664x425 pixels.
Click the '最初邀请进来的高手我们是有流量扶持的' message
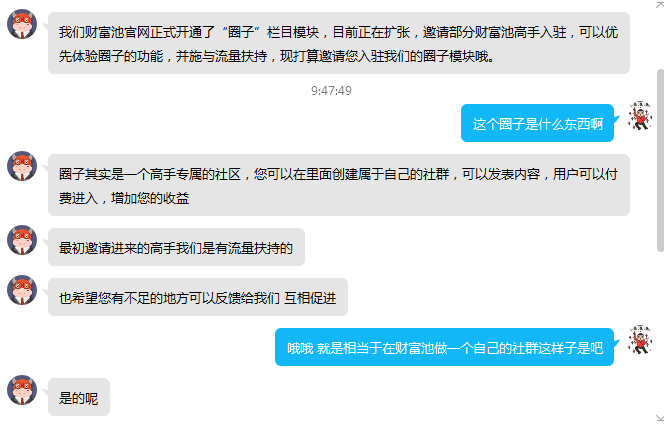tap(176, 247)
